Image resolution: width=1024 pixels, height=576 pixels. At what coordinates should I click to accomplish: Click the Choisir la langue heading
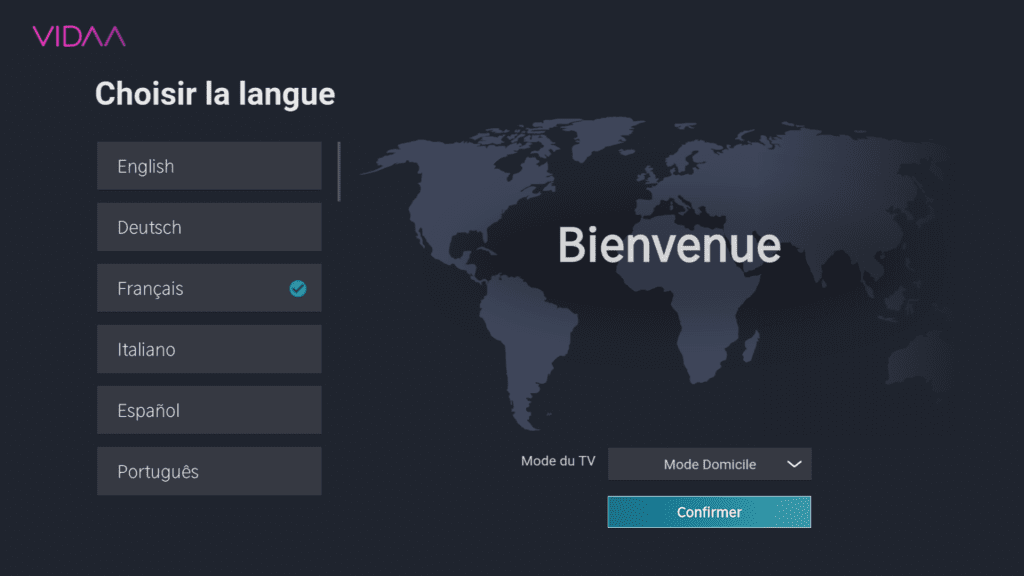click(214, 94)
